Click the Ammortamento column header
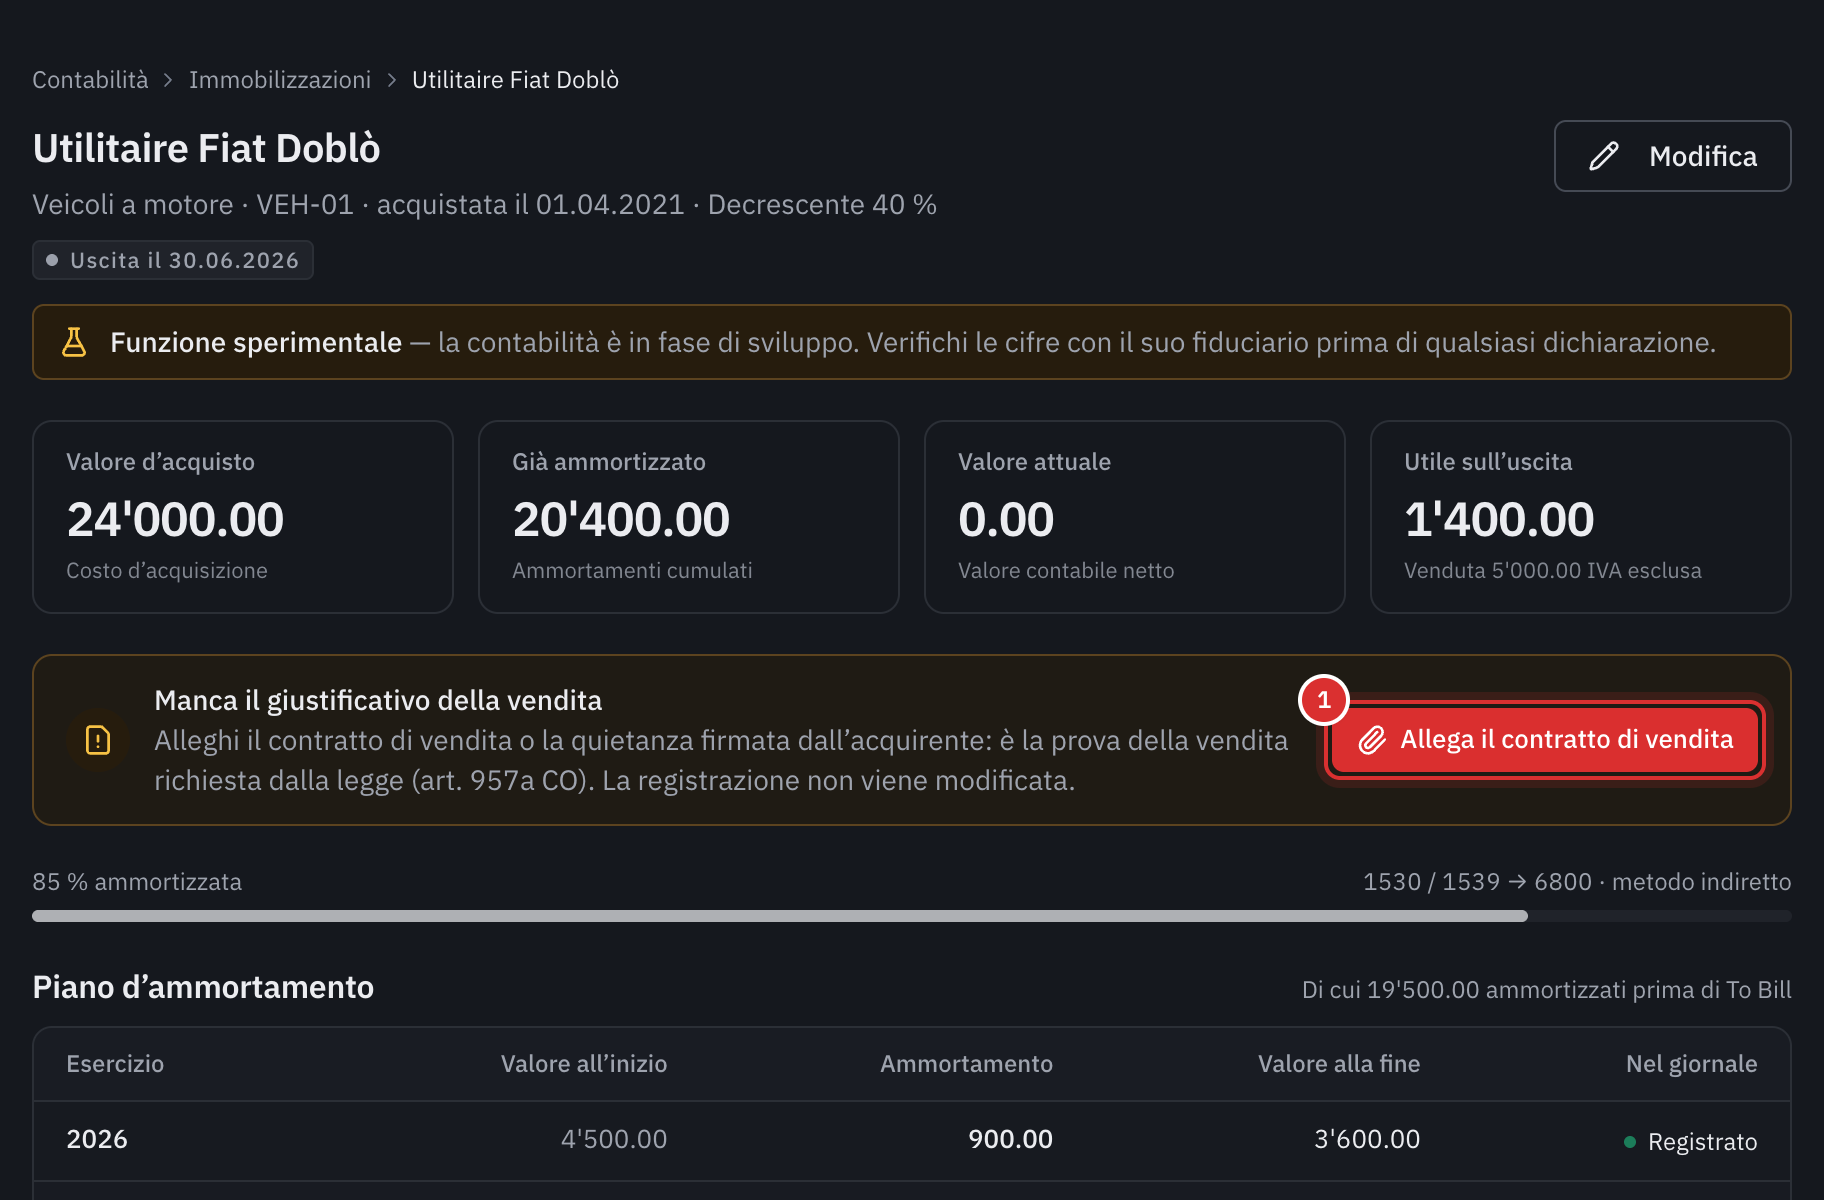Image resolution: width=1824 pixels, height=1200 pixels. [966, 1064]
